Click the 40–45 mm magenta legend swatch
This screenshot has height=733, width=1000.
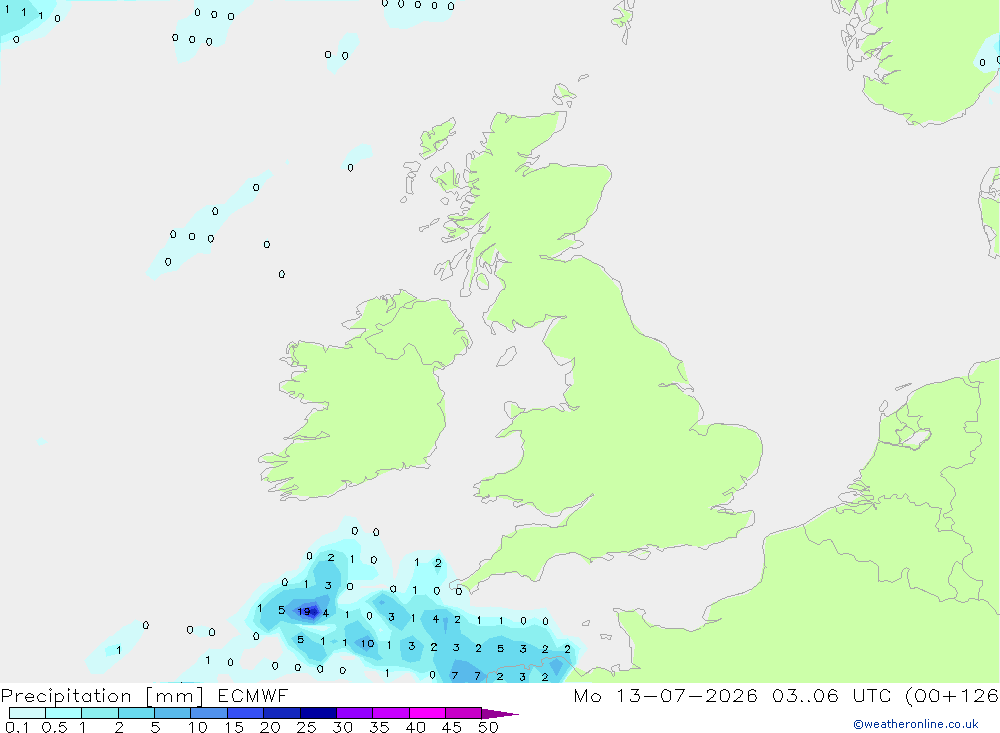427,713
